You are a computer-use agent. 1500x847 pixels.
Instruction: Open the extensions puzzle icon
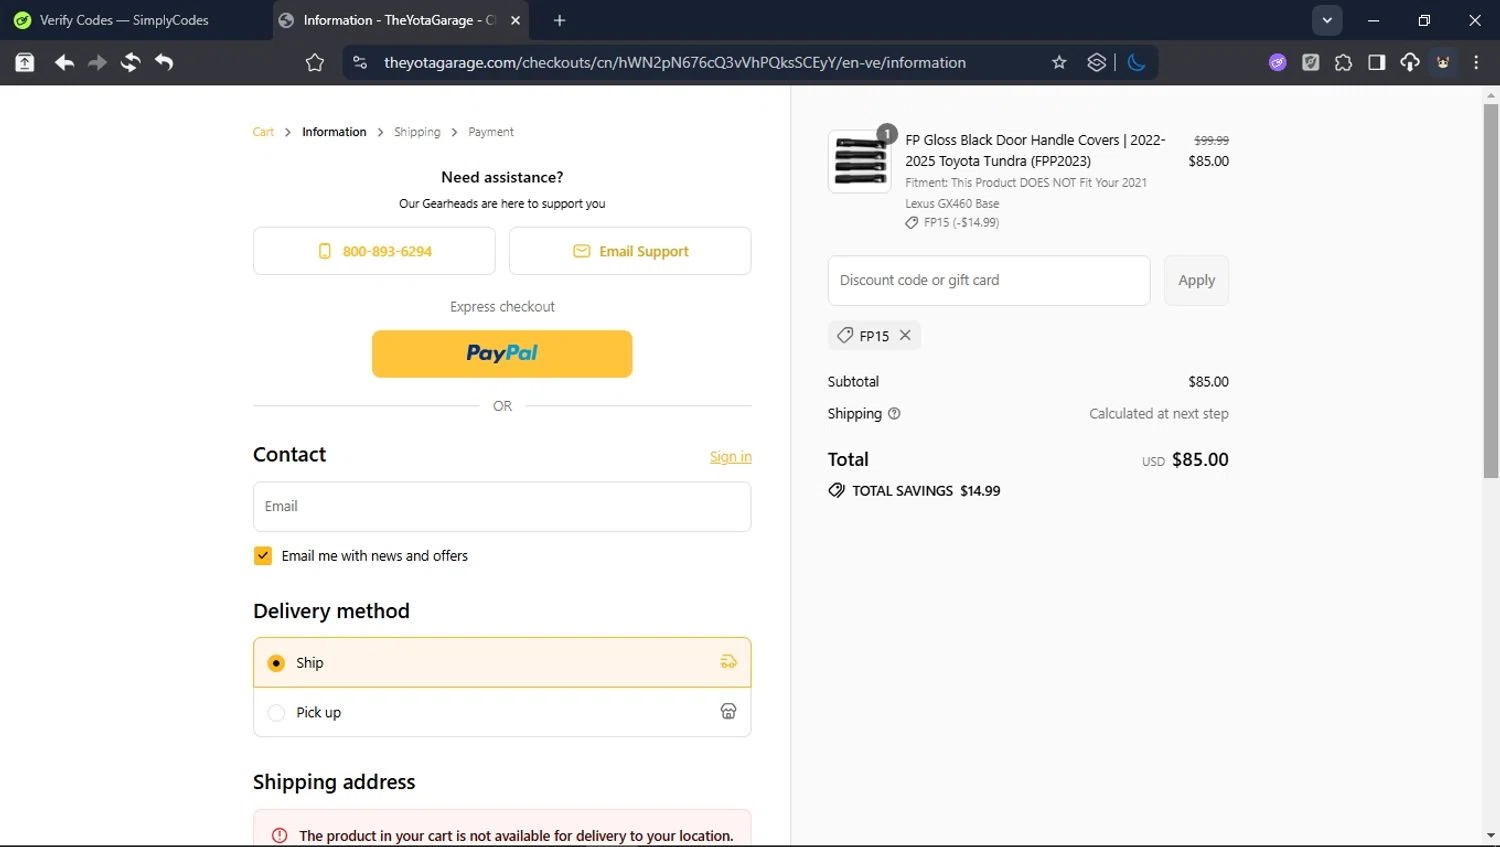[x=1343, y=63]
